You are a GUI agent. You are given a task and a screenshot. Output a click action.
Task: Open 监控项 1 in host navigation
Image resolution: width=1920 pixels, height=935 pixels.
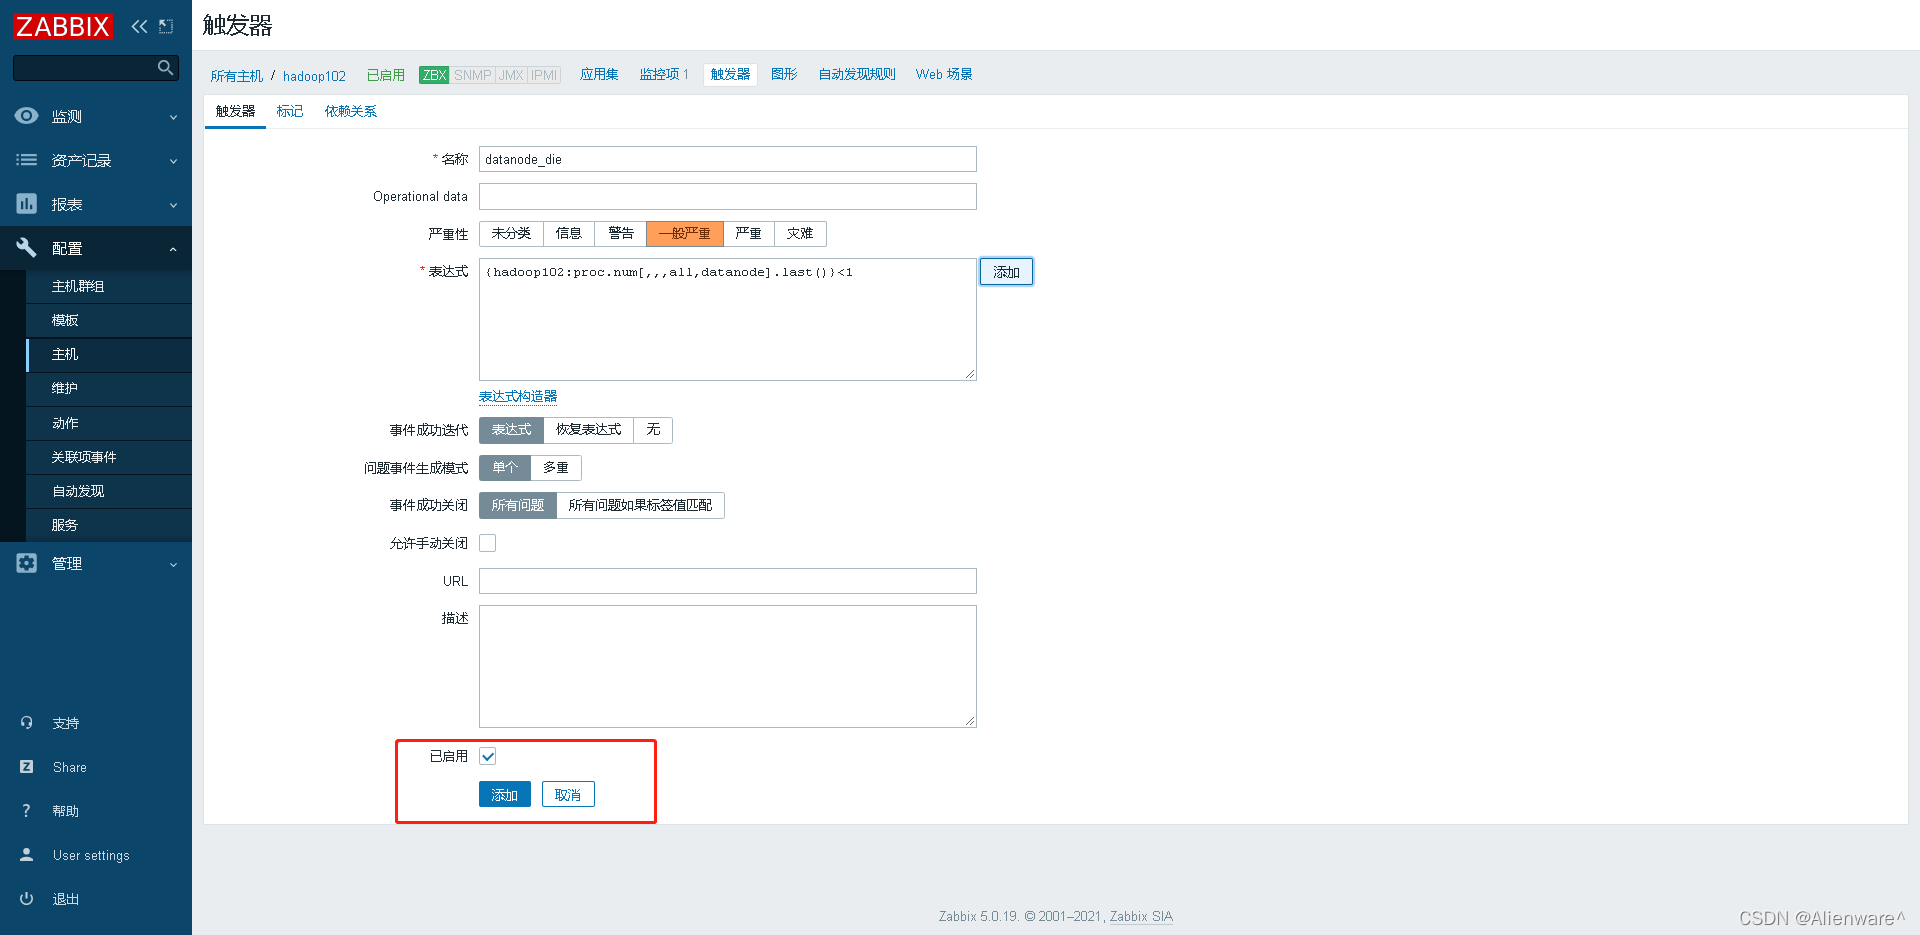click(x=664, y=75)
